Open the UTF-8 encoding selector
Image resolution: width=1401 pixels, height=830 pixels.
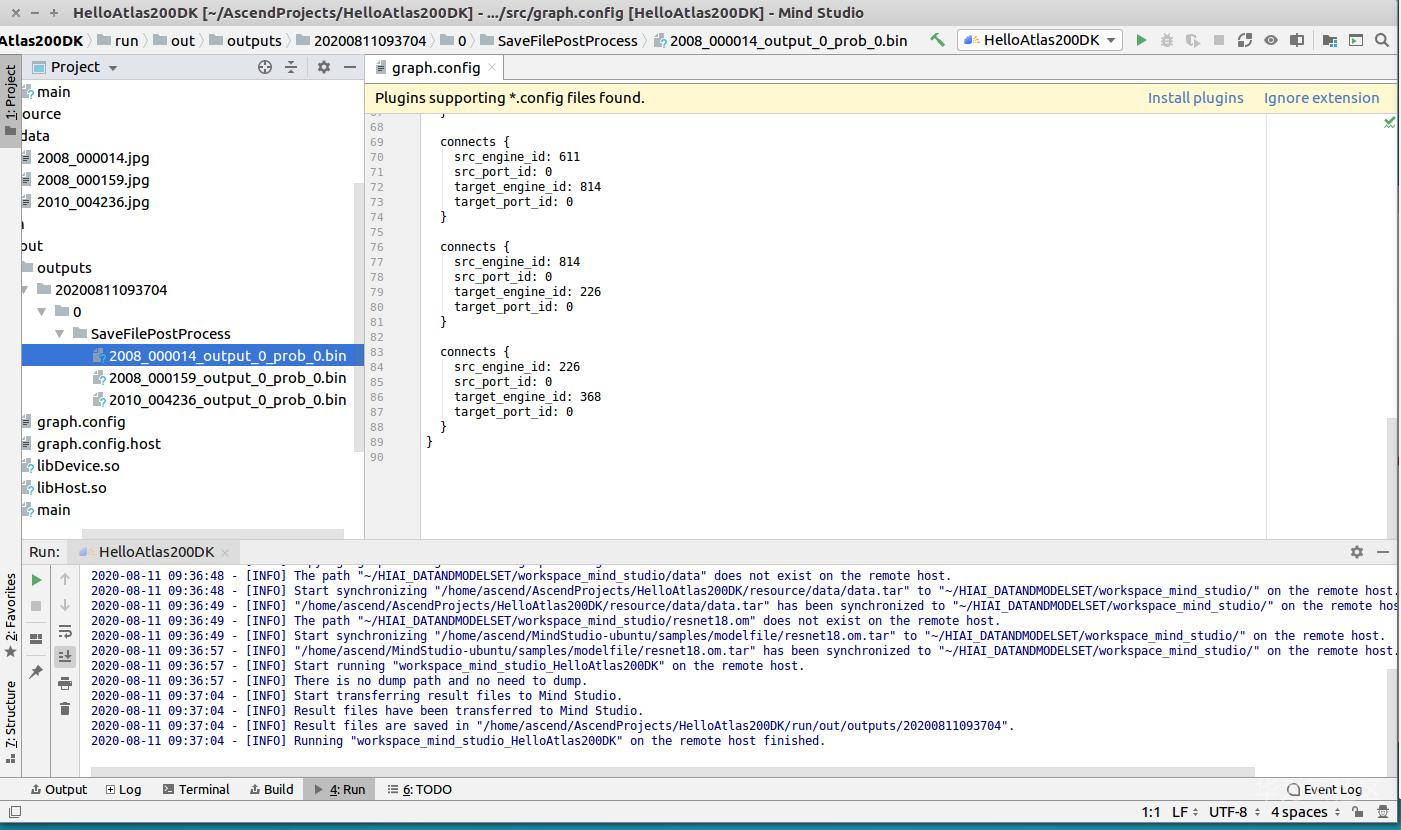(1235, 812)
